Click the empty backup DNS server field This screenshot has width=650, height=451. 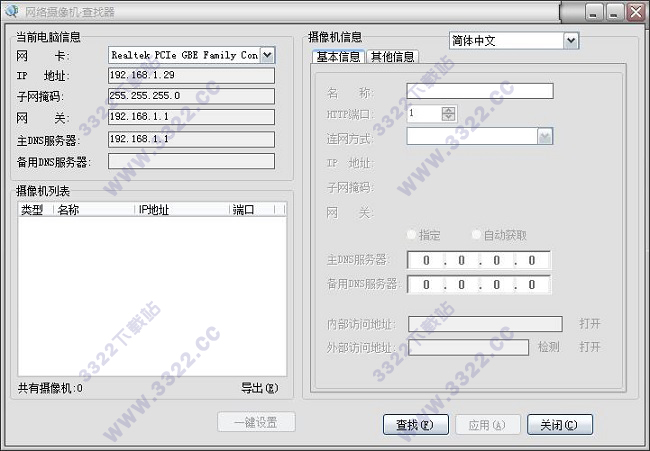click(191, 161)
